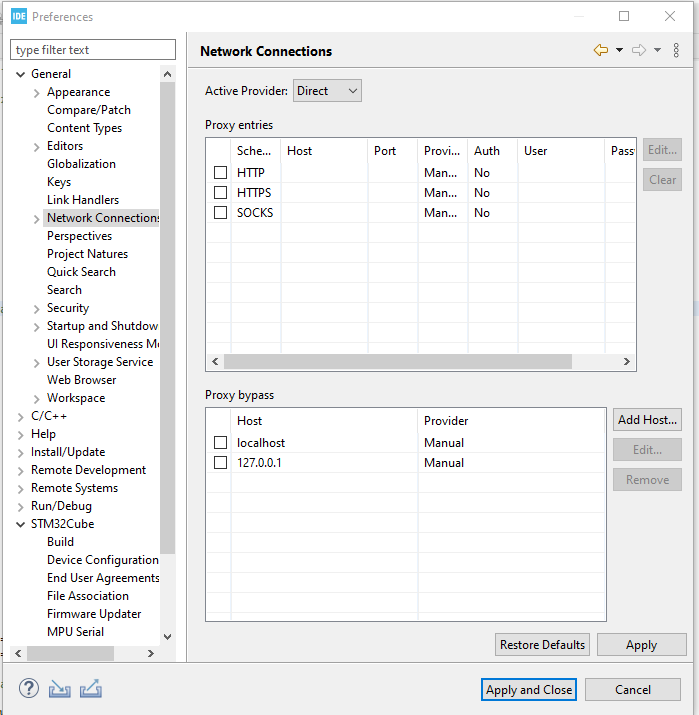Click the forward navigation arrow icon
The width and height of the screenshot is (699, 715).
[x=639, y=50]
